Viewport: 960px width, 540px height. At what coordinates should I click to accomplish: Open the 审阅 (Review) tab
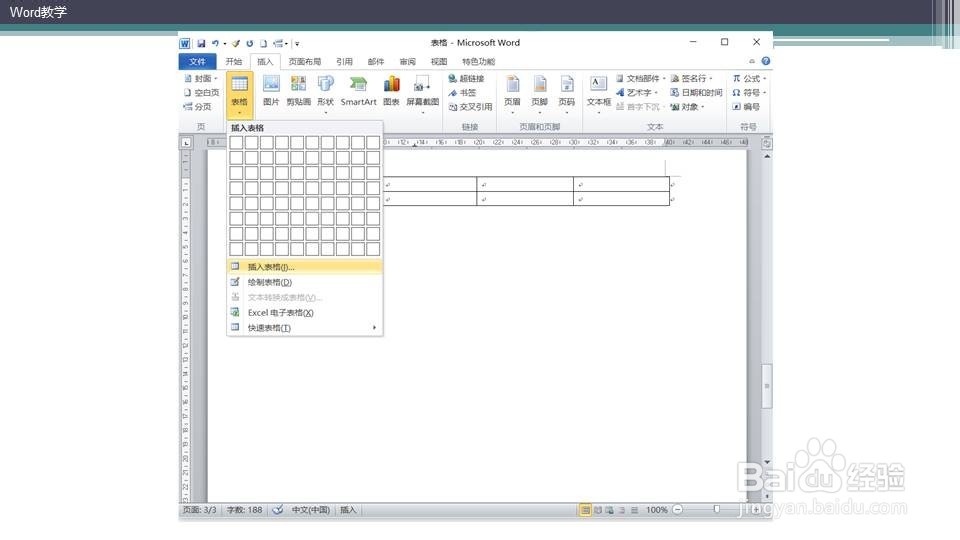point(407,61)
